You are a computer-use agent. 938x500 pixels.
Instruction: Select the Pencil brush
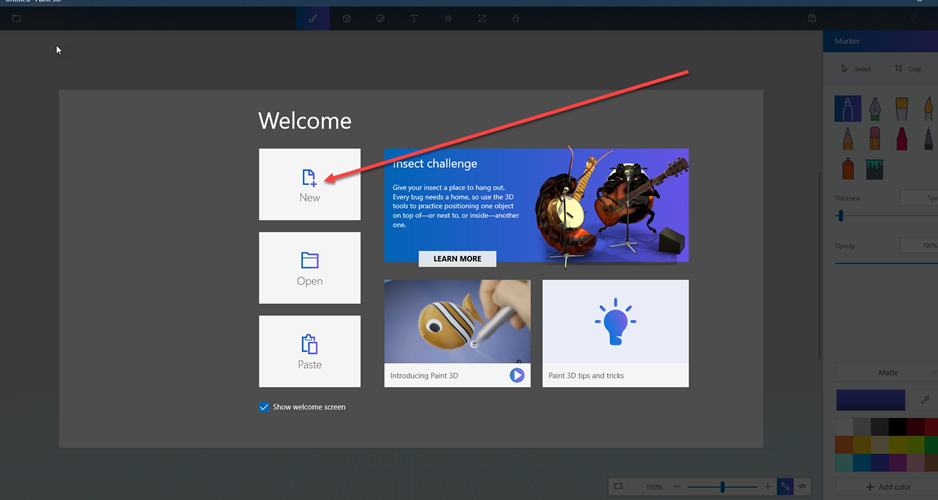(848, 139)
